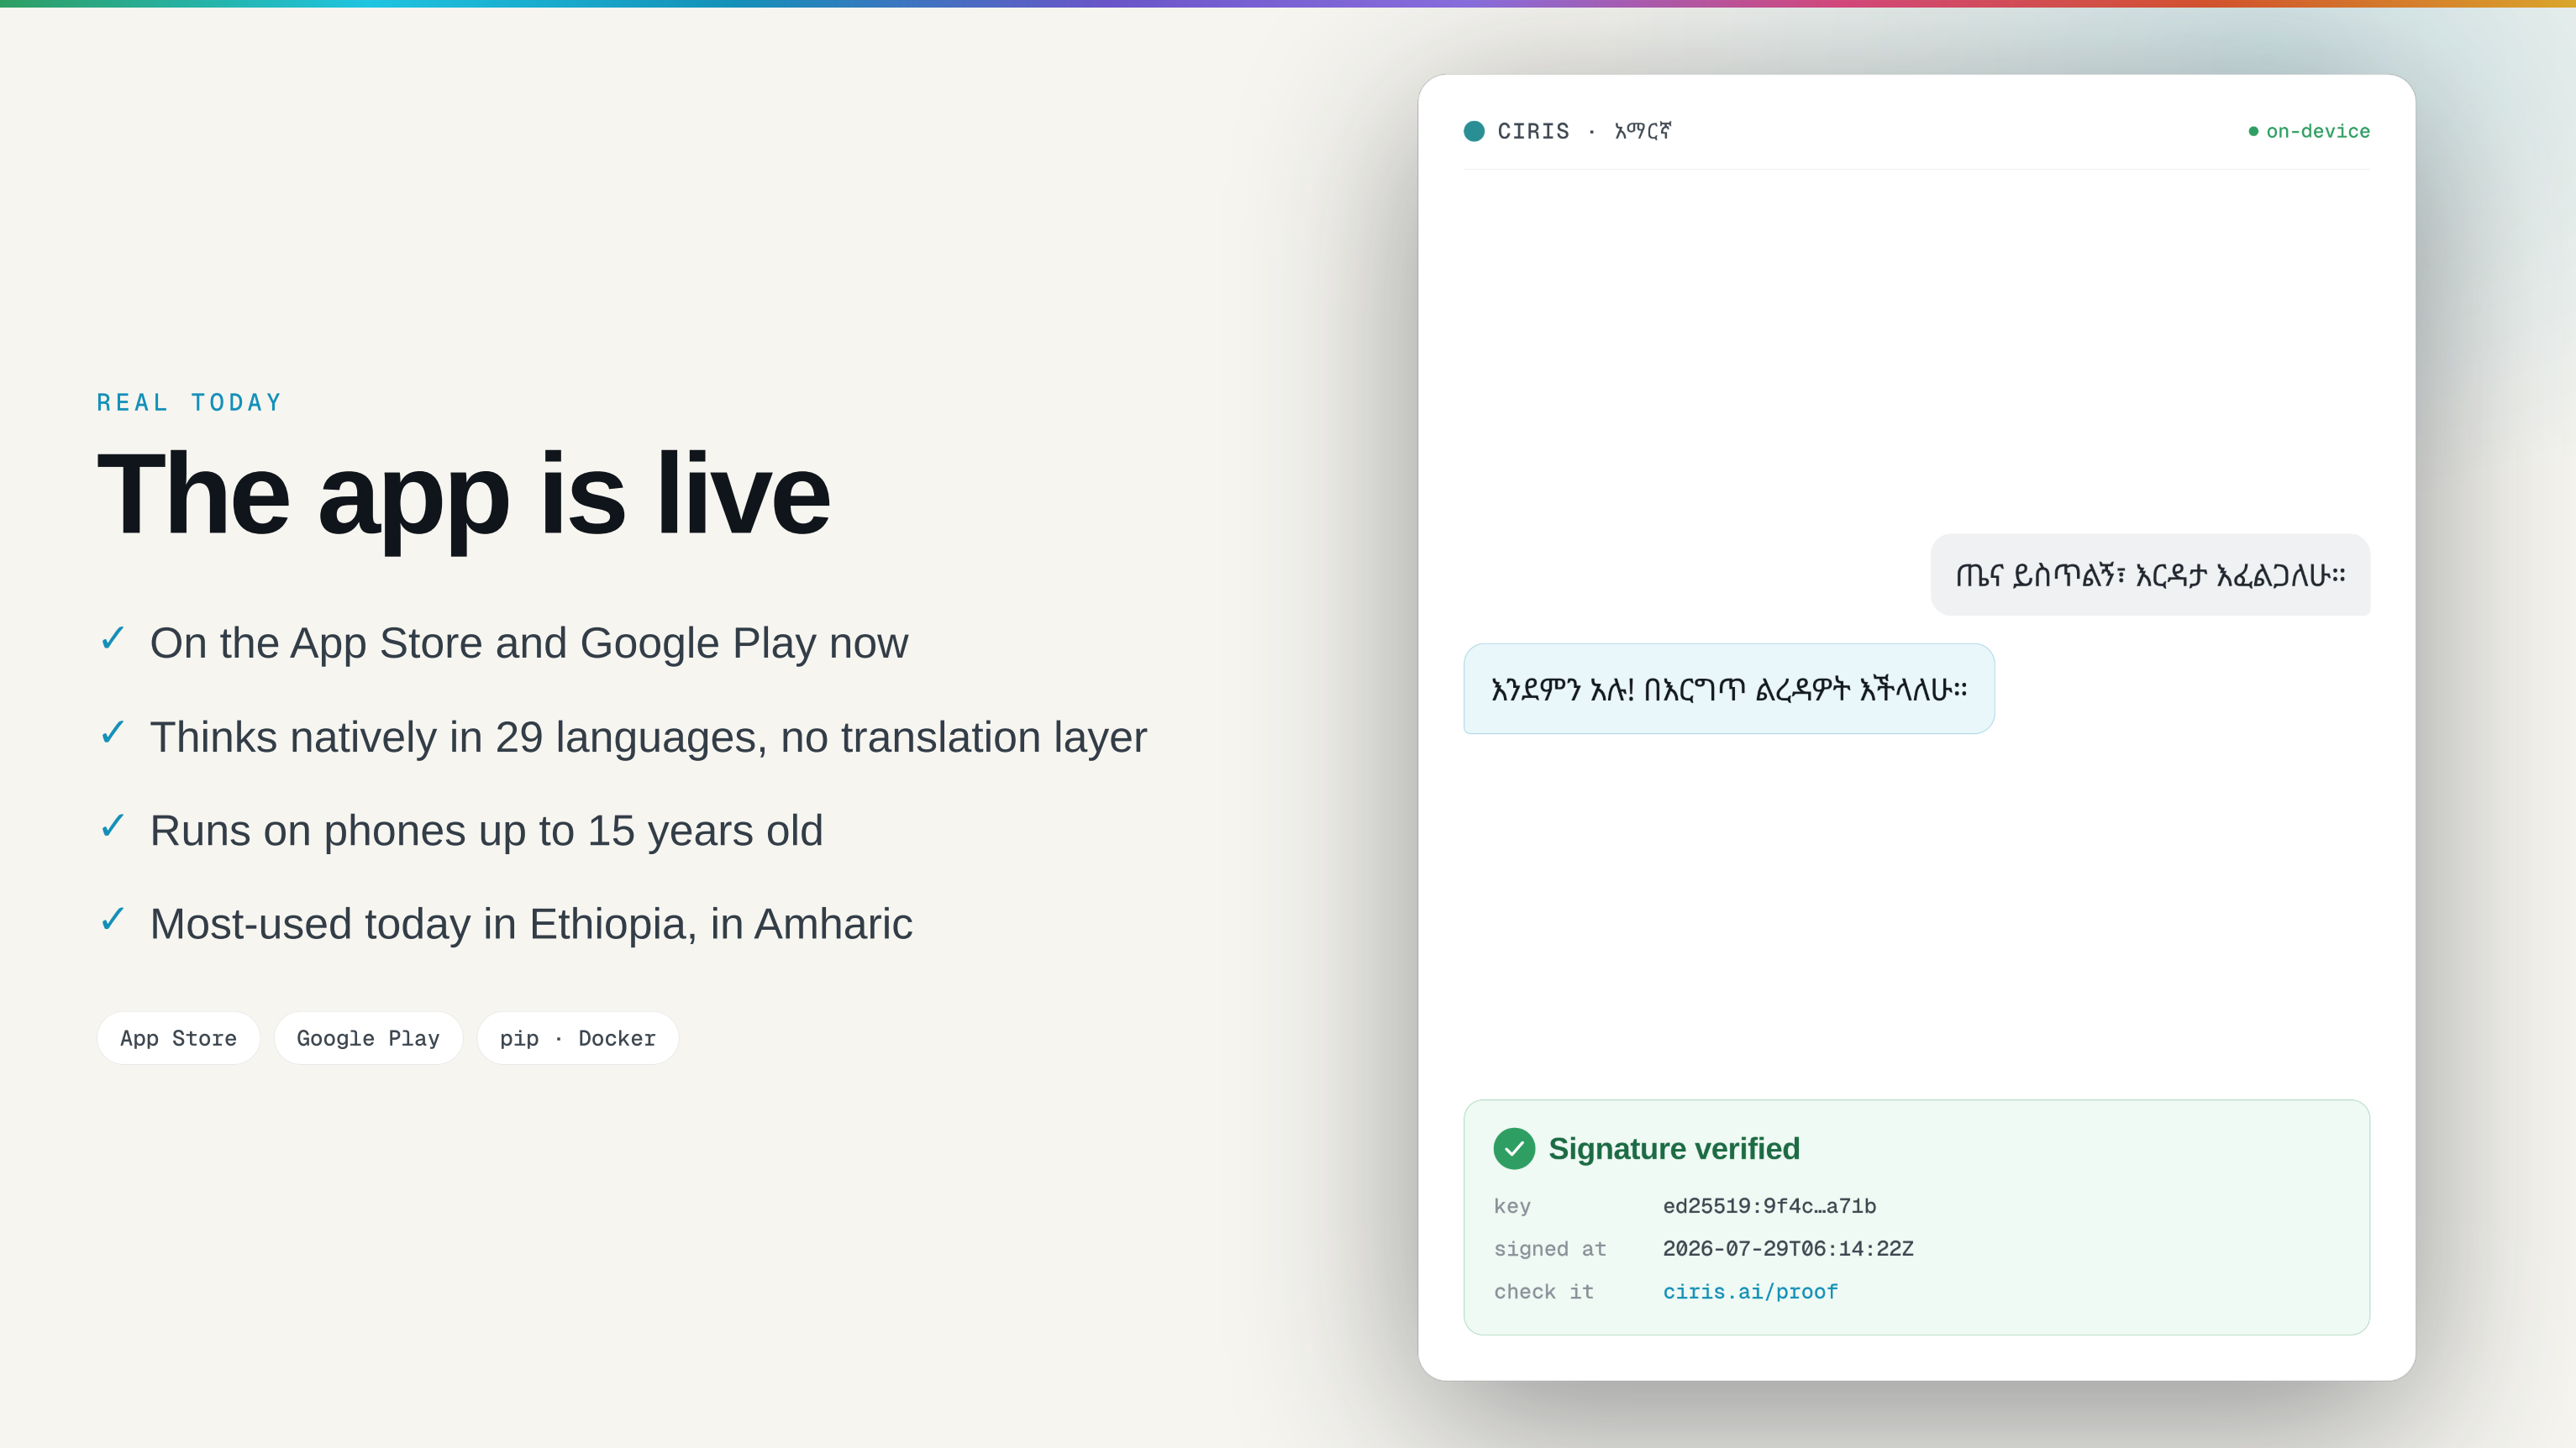Click the "CIRIS" name in the chat header
This screenshot has width=2576, height=1448.
[x=1533, y=131]
